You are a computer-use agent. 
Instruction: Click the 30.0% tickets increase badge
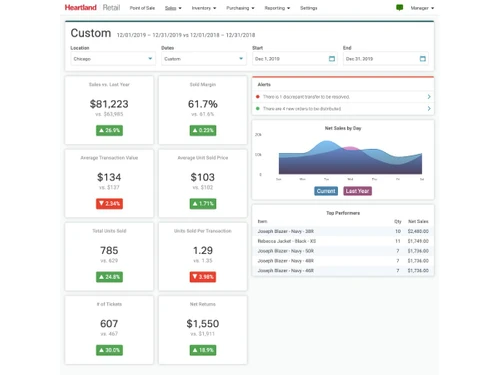[109, 350]
